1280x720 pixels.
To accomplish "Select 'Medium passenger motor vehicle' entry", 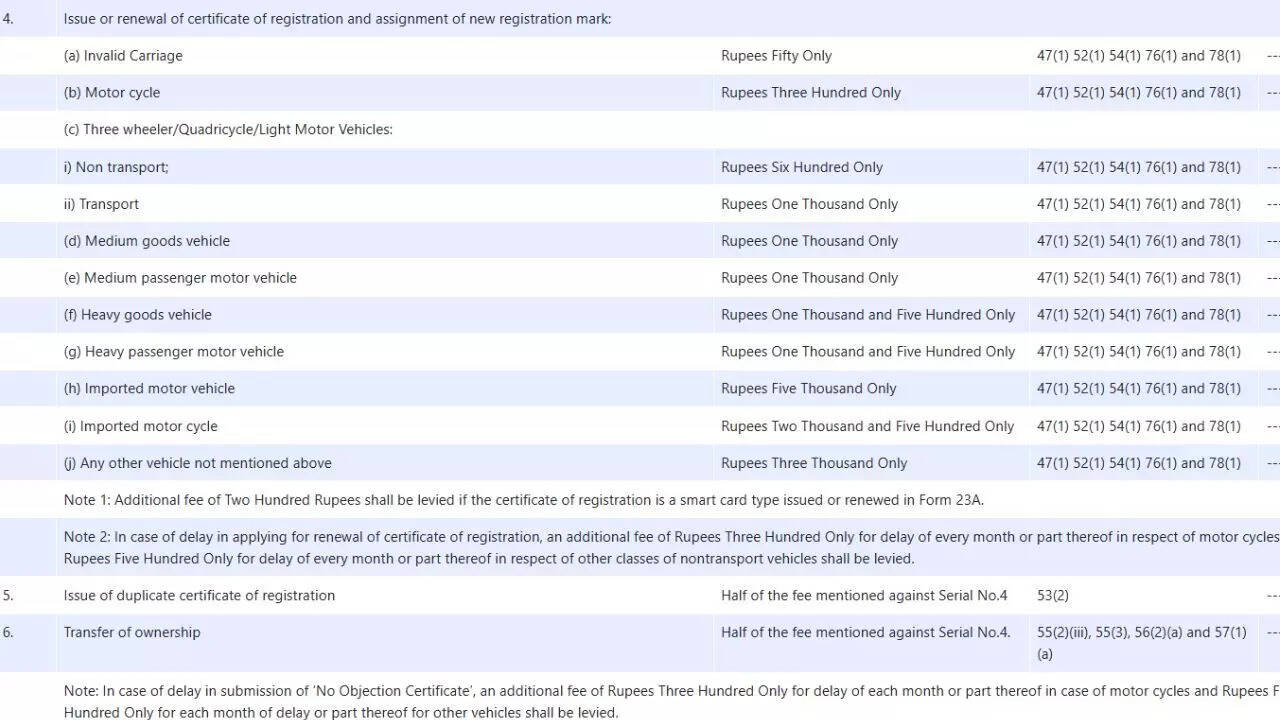I will pyautogui.click(x=180, y=278).
